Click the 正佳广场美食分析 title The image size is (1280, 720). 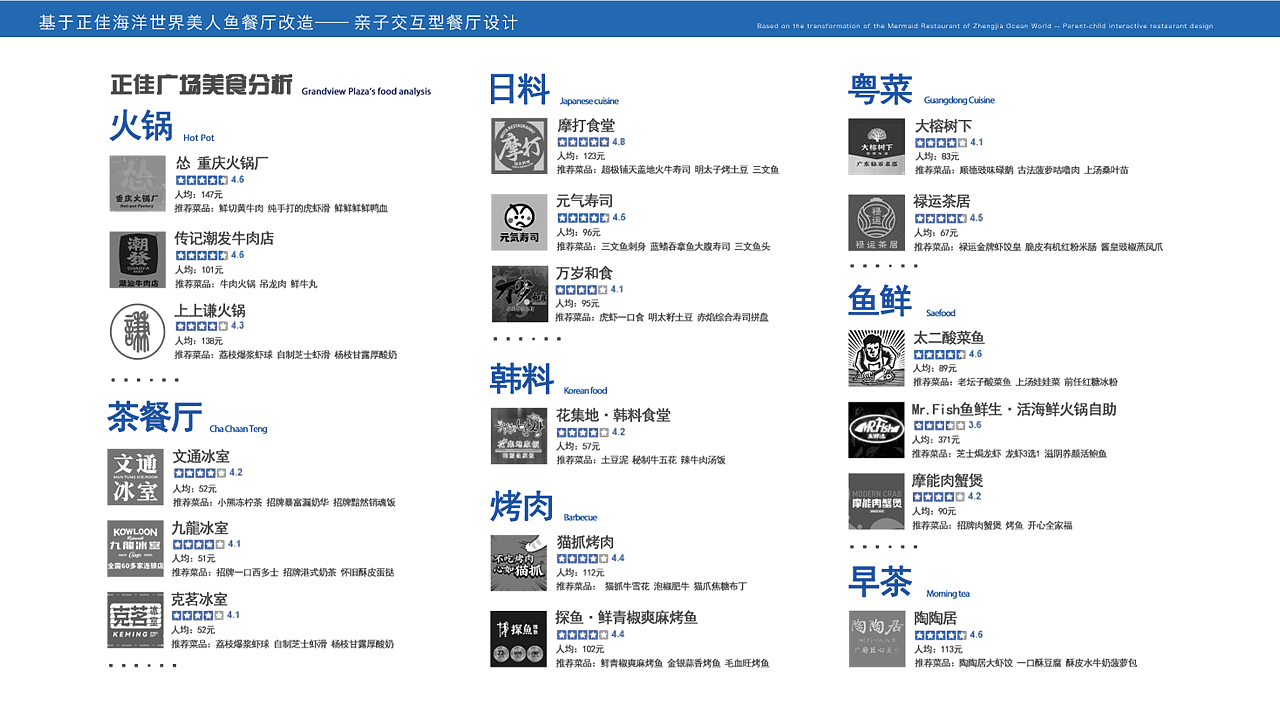point(202,85)
